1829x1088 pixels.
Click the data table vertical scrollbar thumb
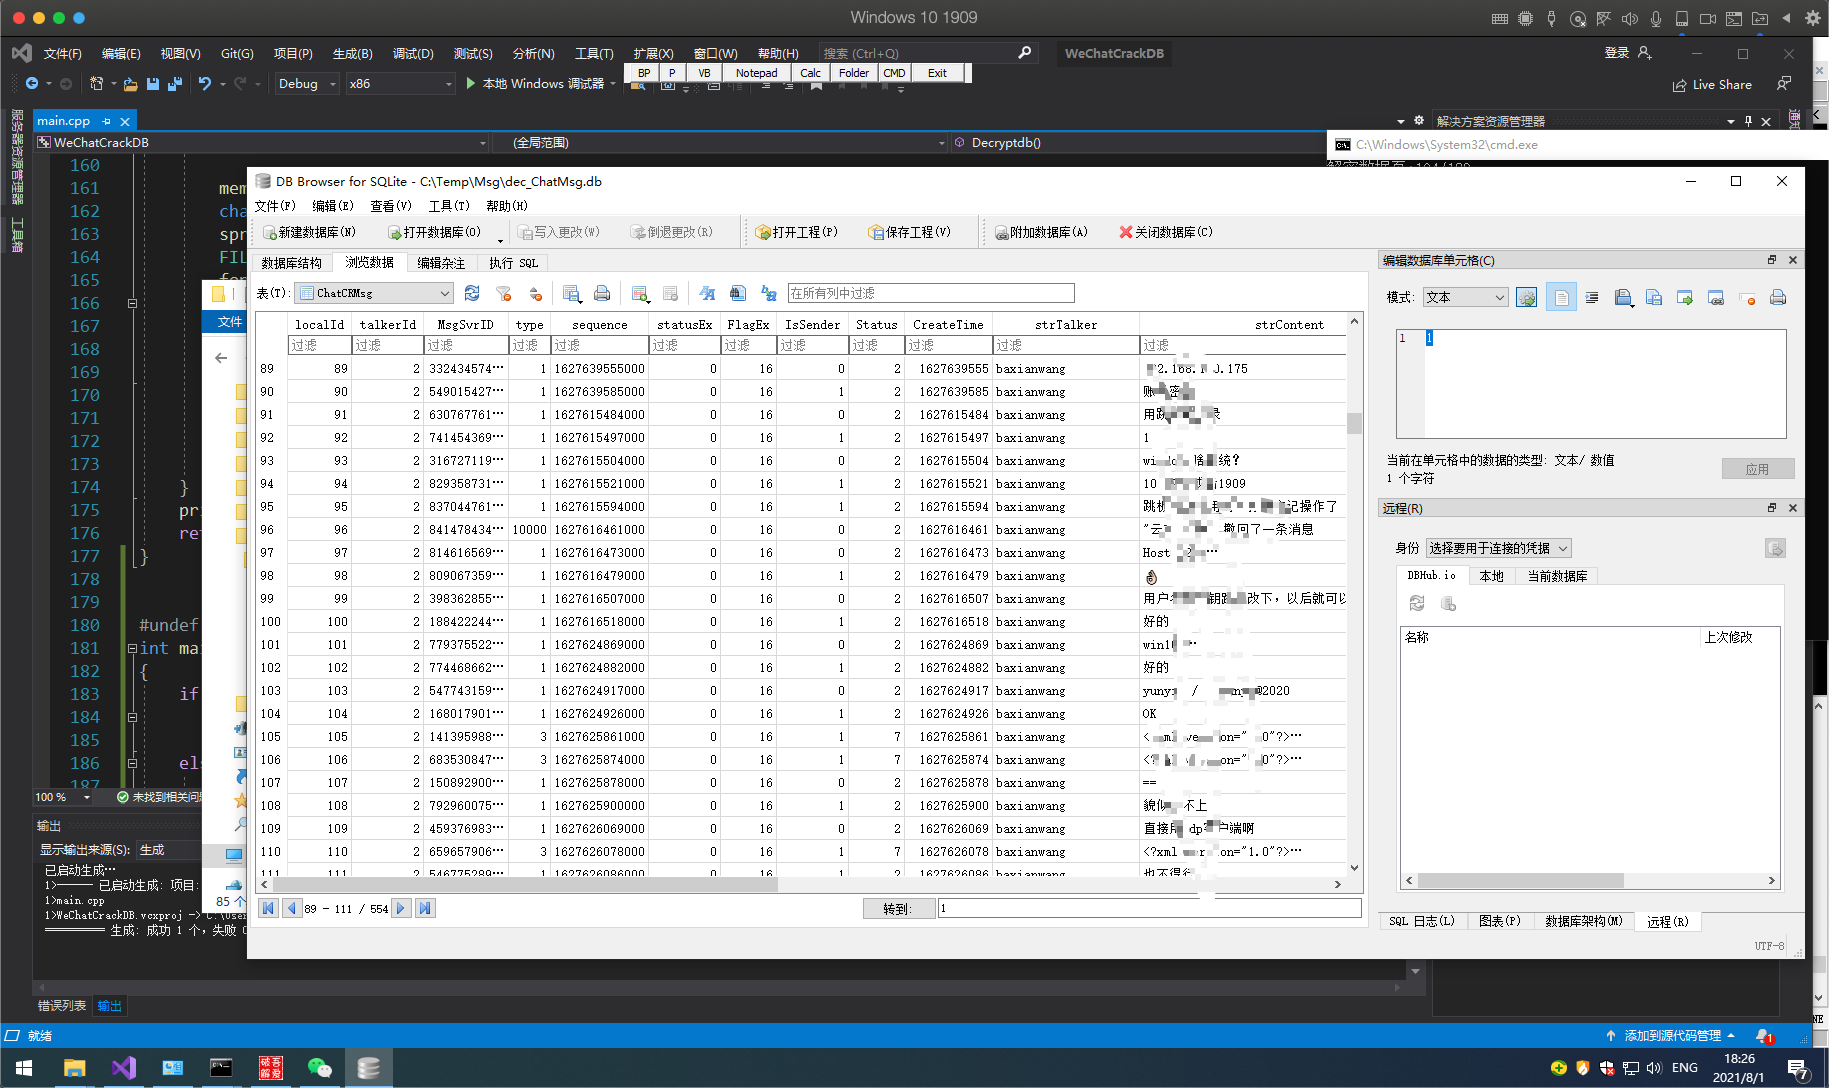coord(1355,423)
